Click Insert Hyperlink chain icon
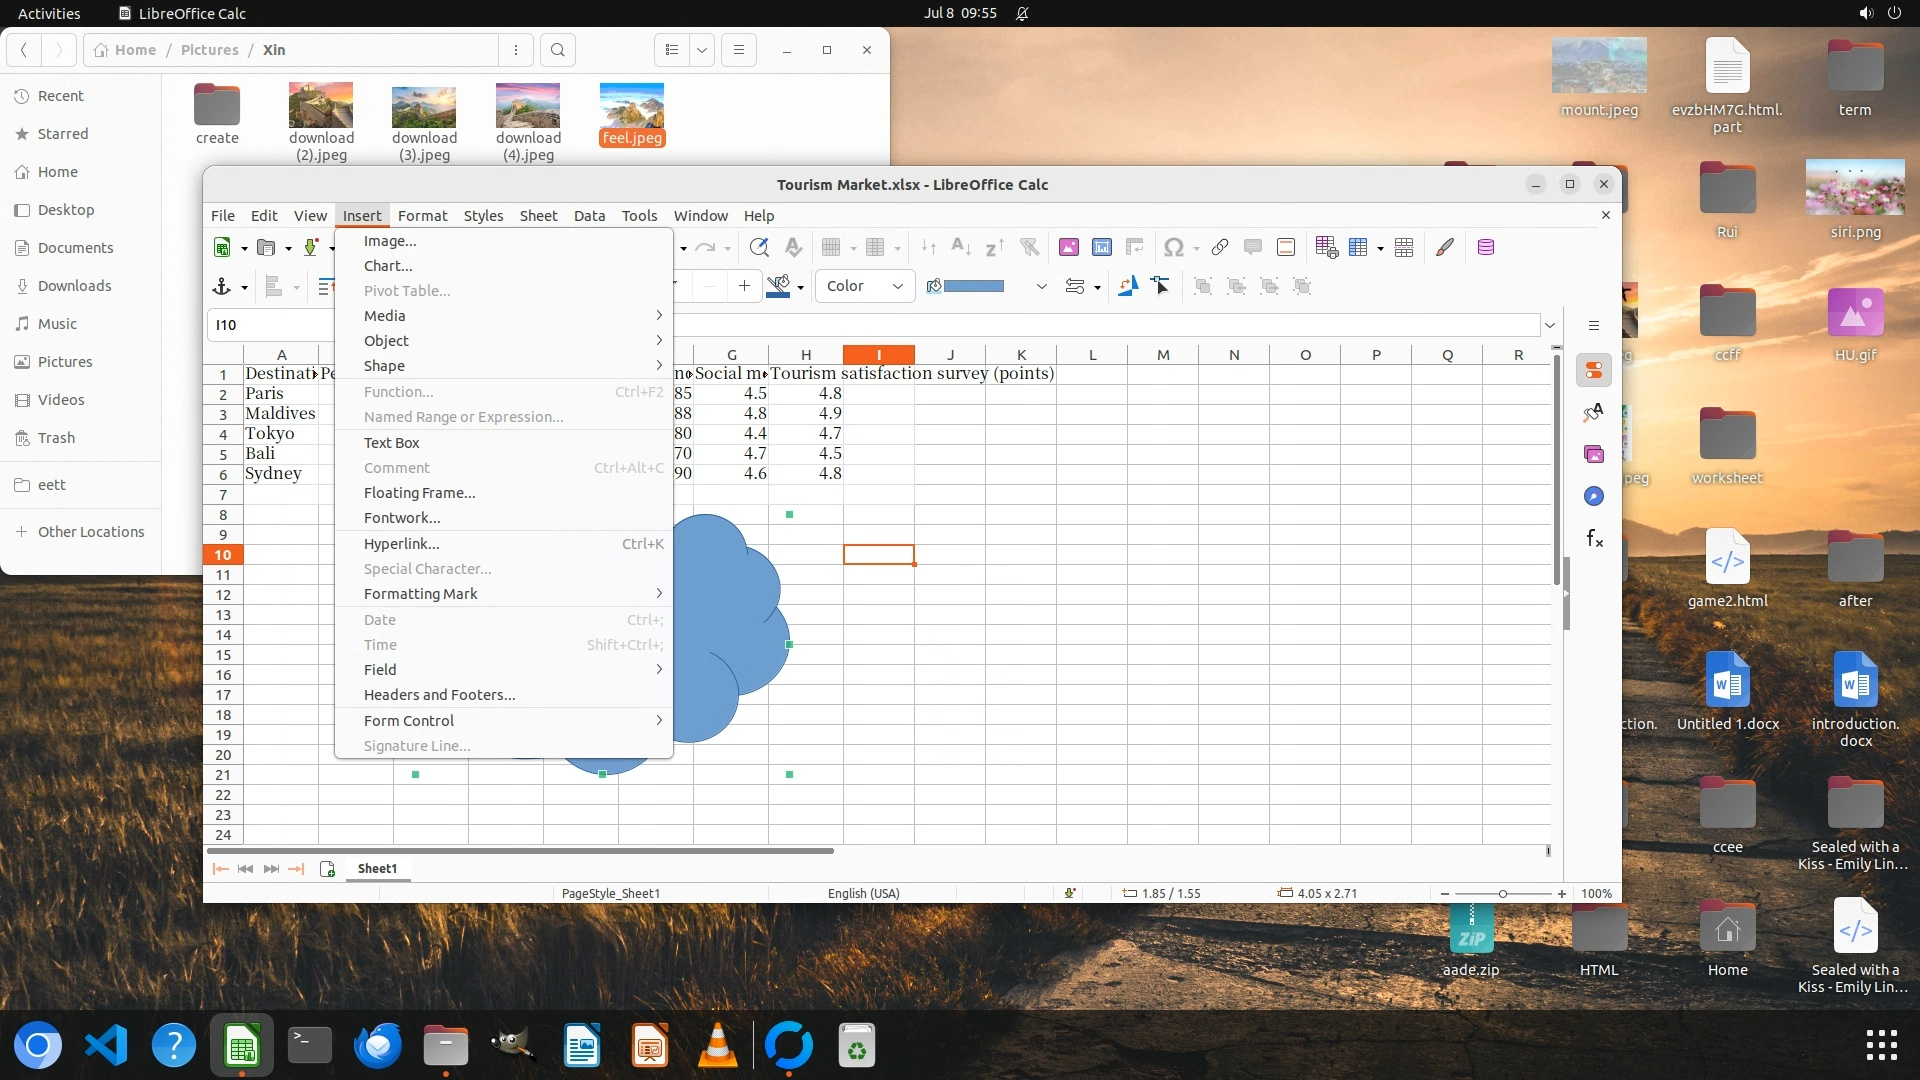The height and width of the screenshot is (1080, 1920). coord(1219,247)
